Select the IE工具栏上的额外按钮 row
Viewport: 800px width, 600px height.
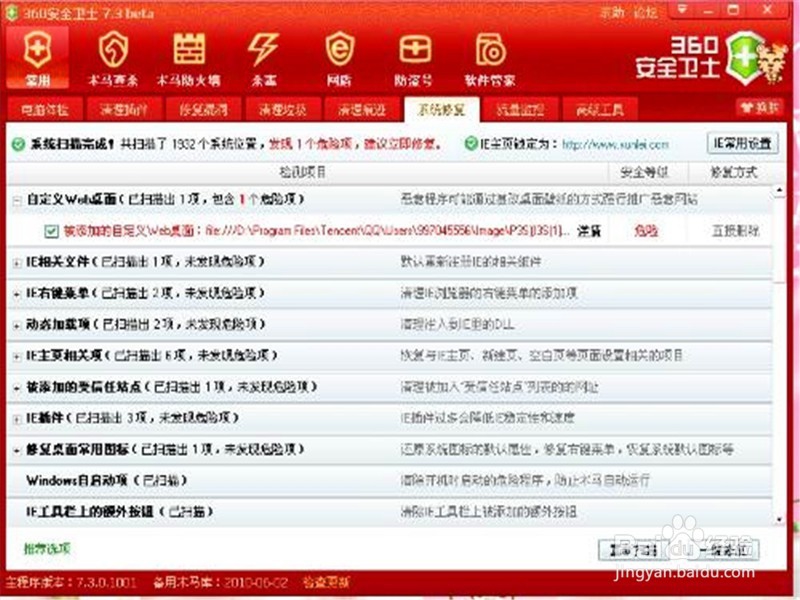[390, 511]
